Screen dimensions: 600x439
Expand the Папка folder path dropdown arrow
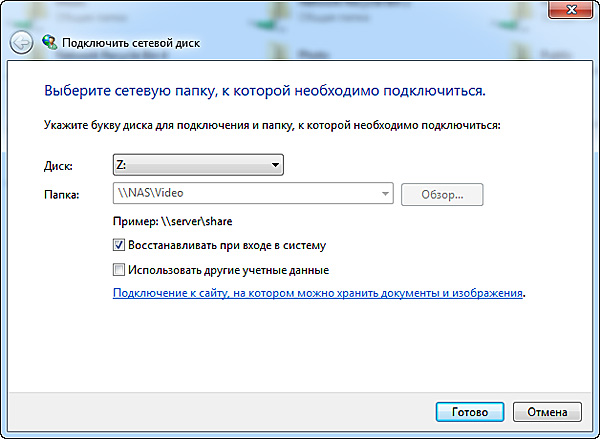click(x=384, y=194)
